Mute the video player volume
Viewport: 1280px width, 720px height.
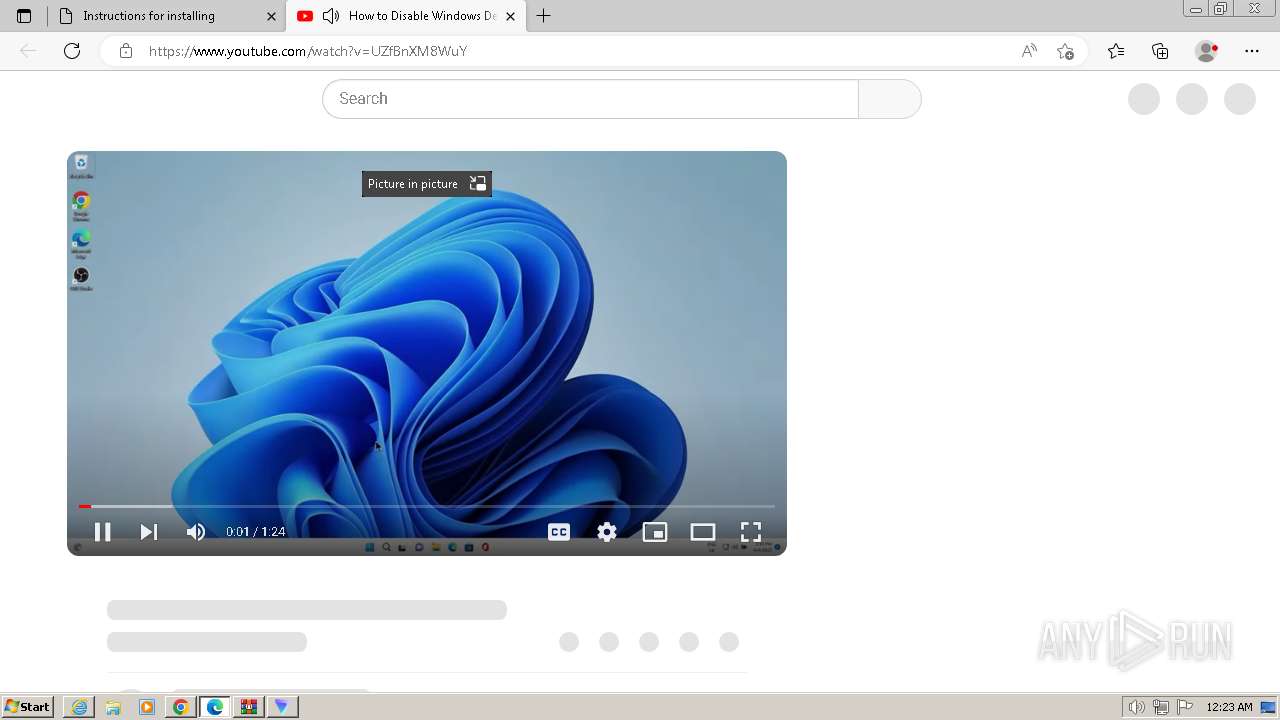pos(196,532)
